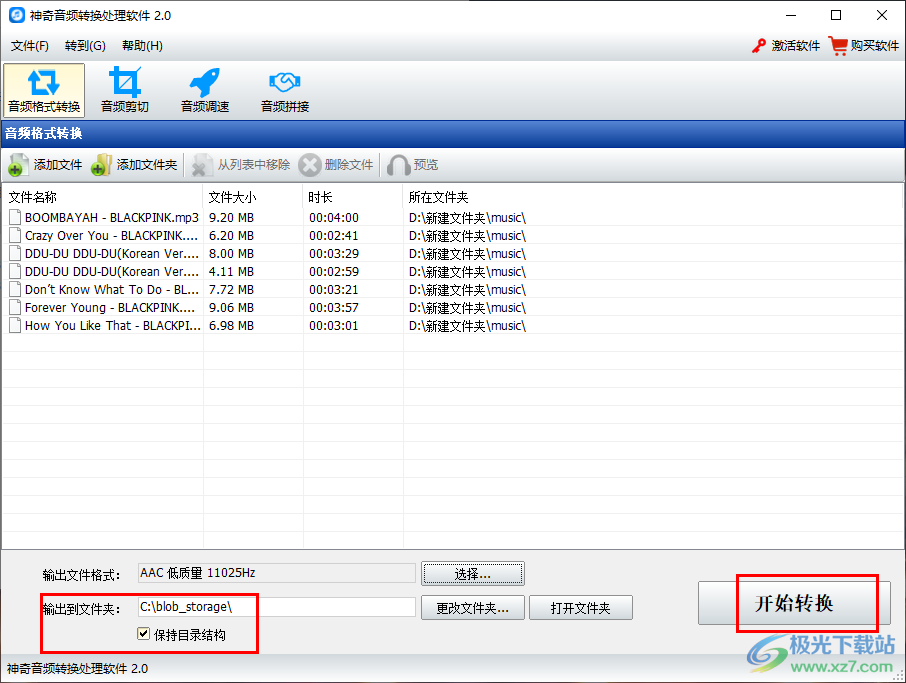
Task: Click the 选择... format button
Action: [473, 574]
